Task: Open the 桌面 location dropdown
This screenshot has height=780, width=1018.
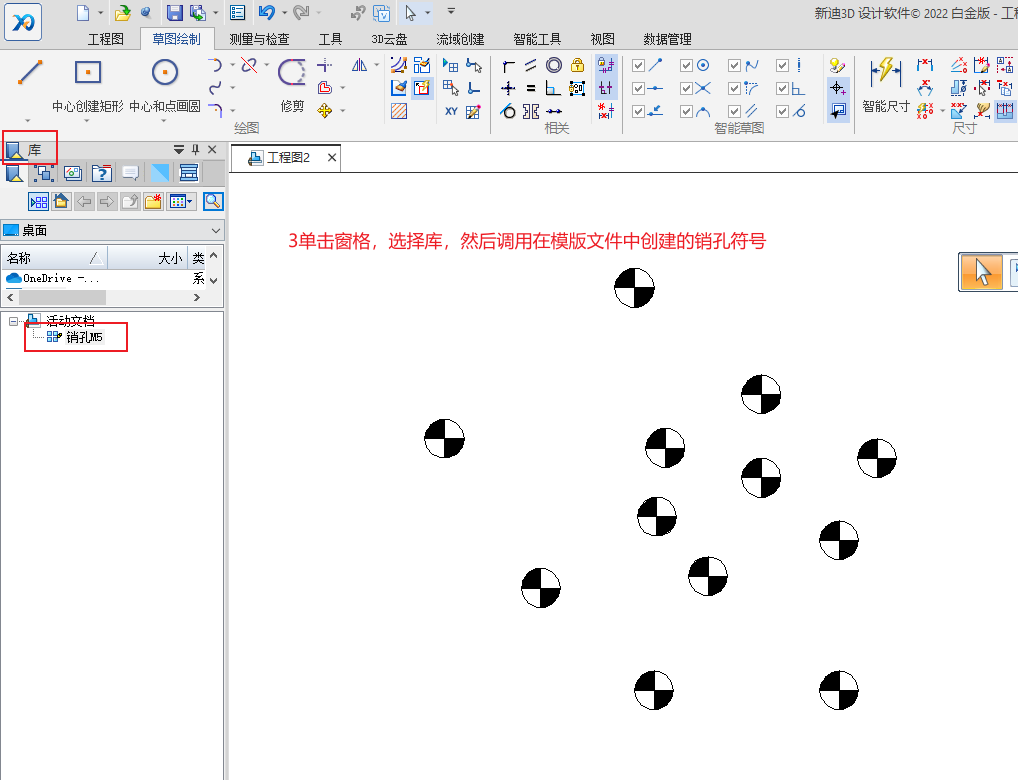Action: pyautogui.click(x=216, y=231)
